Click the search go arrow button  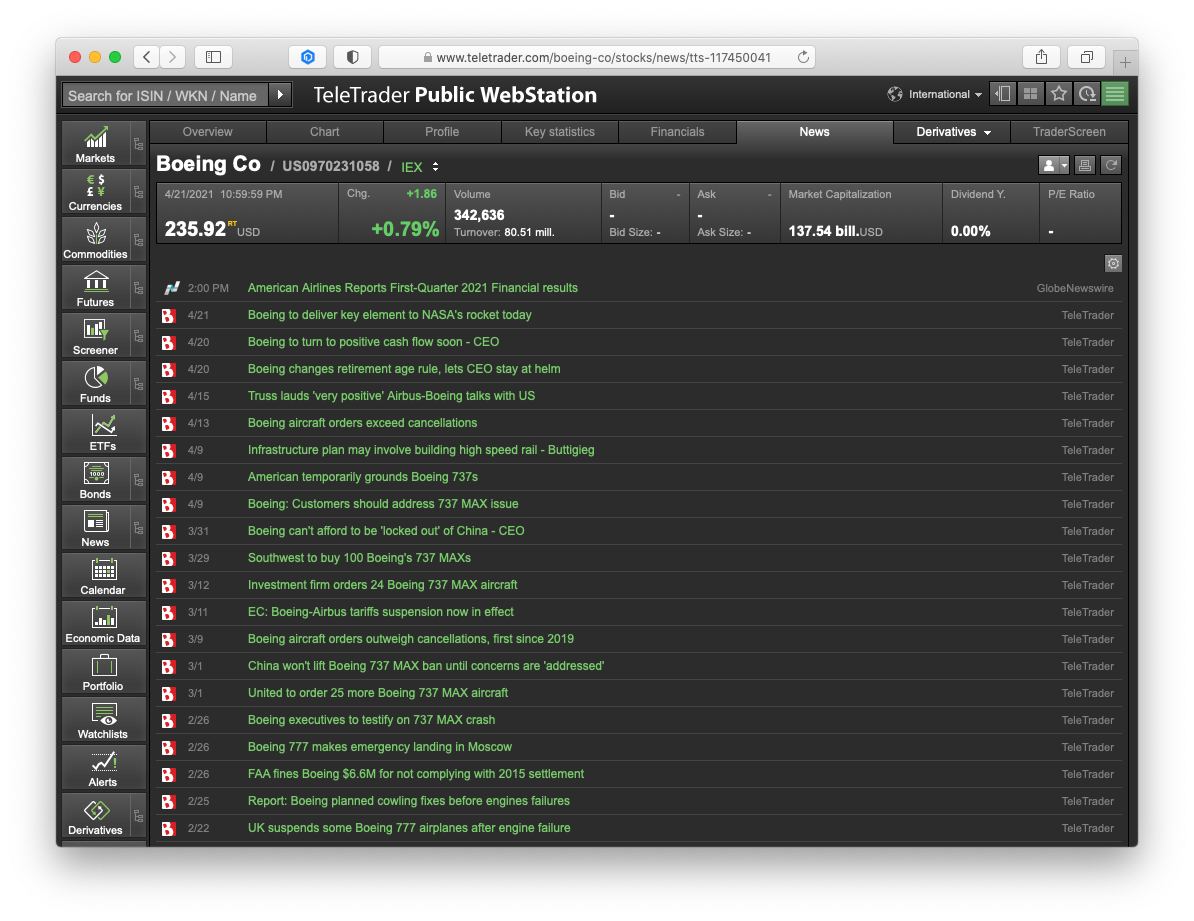[280, 95]
